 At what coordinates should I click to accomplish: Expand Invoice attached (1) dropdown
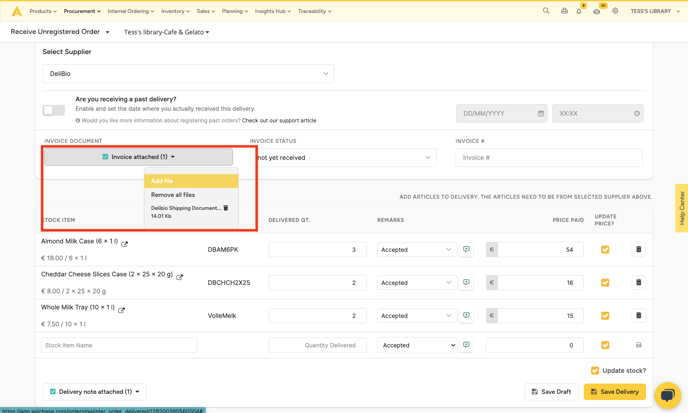pos(138,157)
